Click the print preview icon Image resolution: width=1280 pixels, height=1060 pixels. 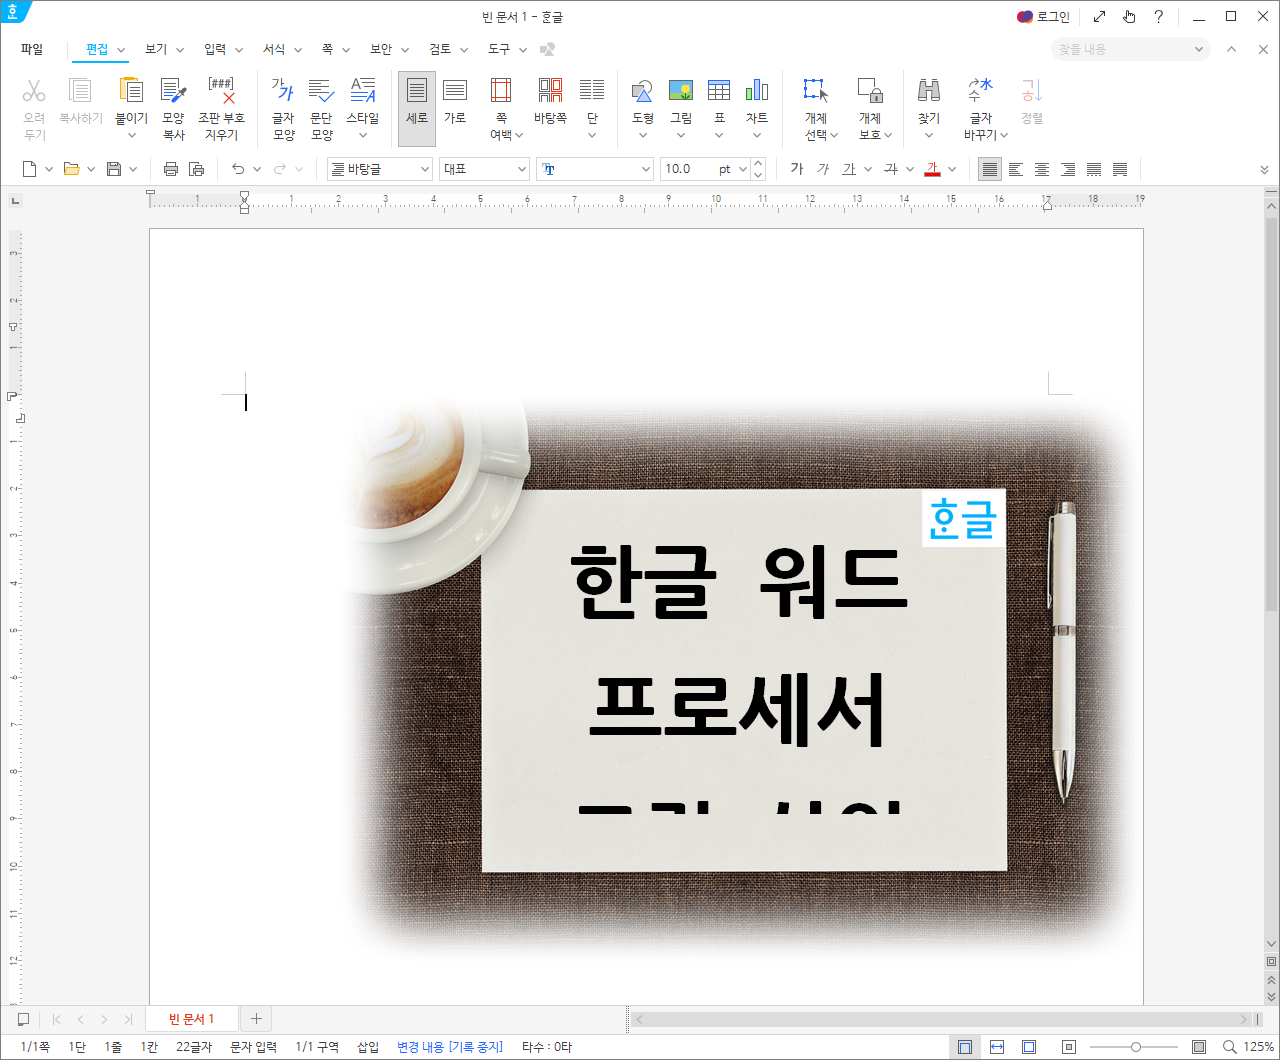pos(196,169)
